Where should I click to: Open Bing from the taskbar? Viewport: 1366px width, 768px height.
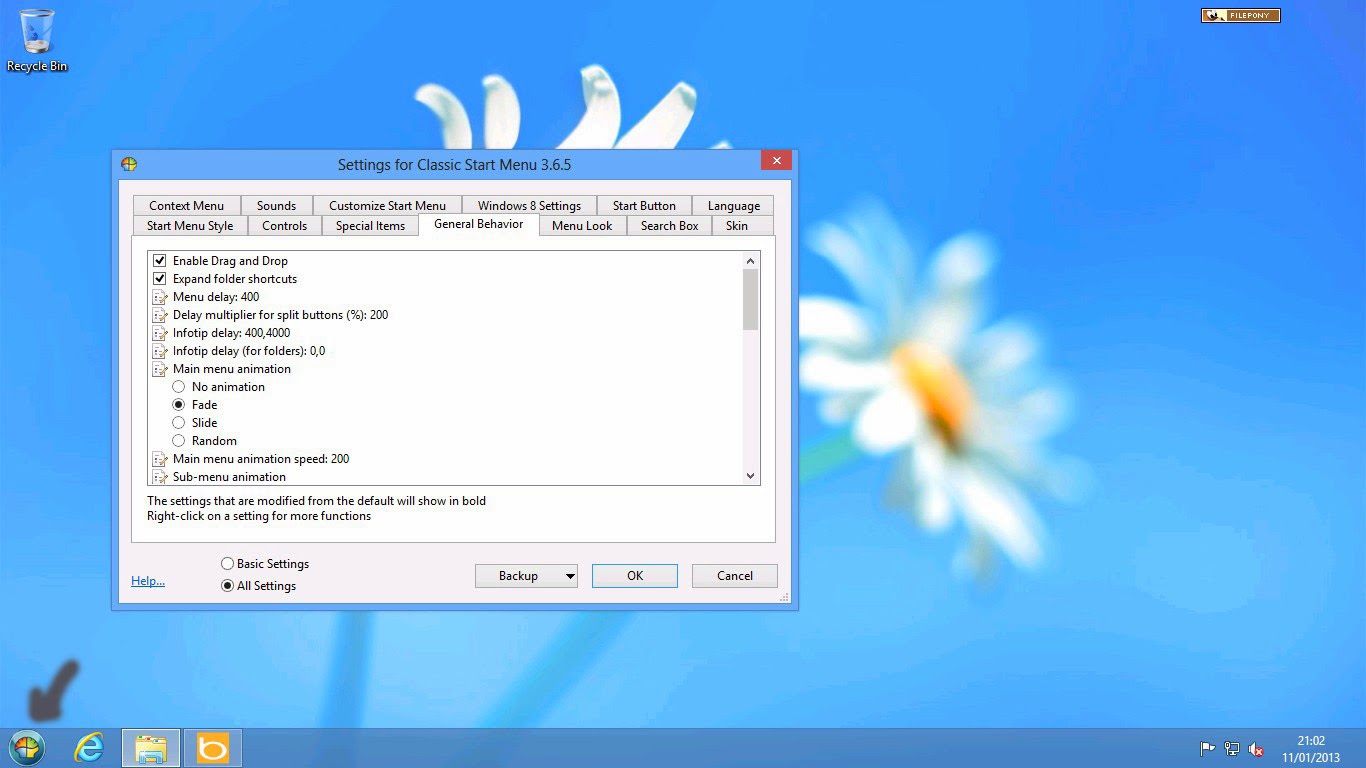pos(211,747)
